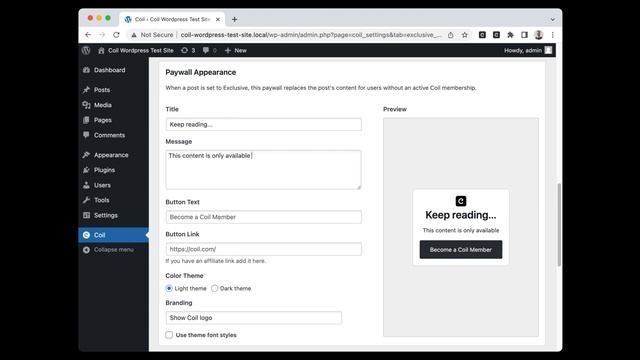Click the browser forward arrow
The height and width of the screenshot is (360, 640).
(x=102, y=35)
